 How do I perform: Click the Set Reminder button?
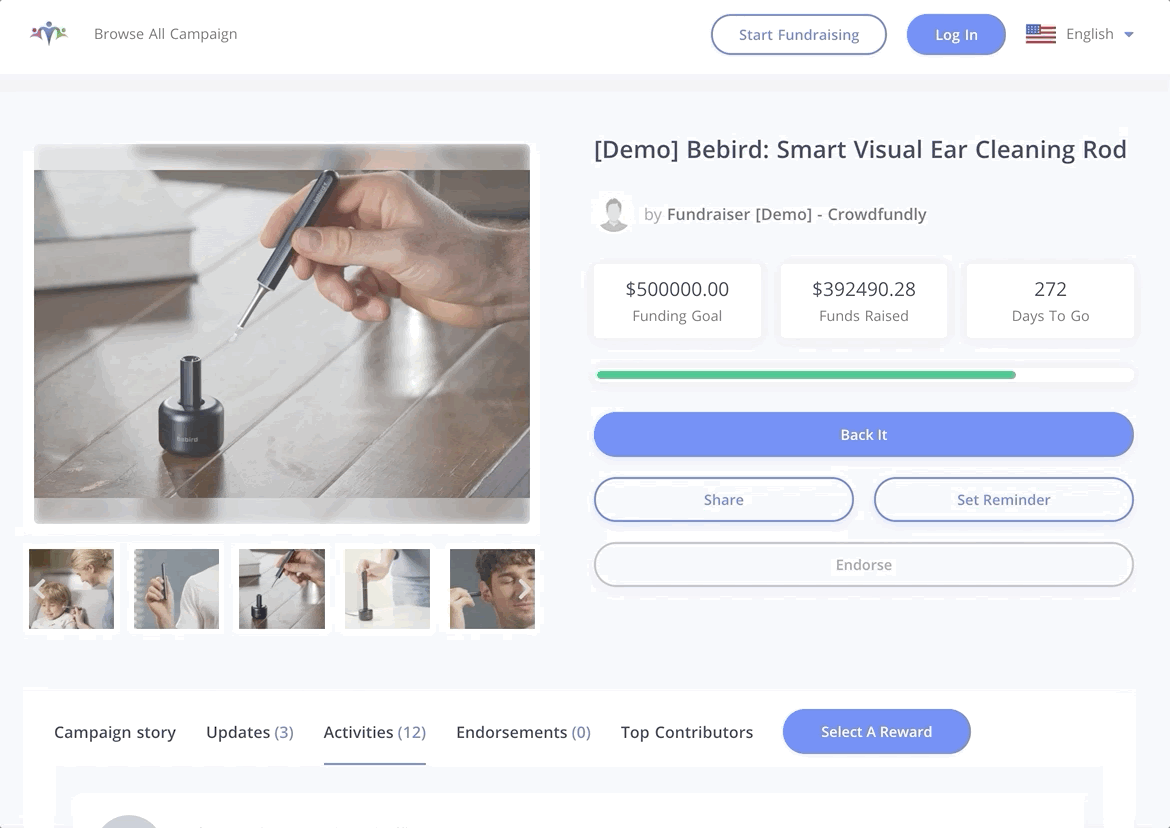click(1004, 500)
